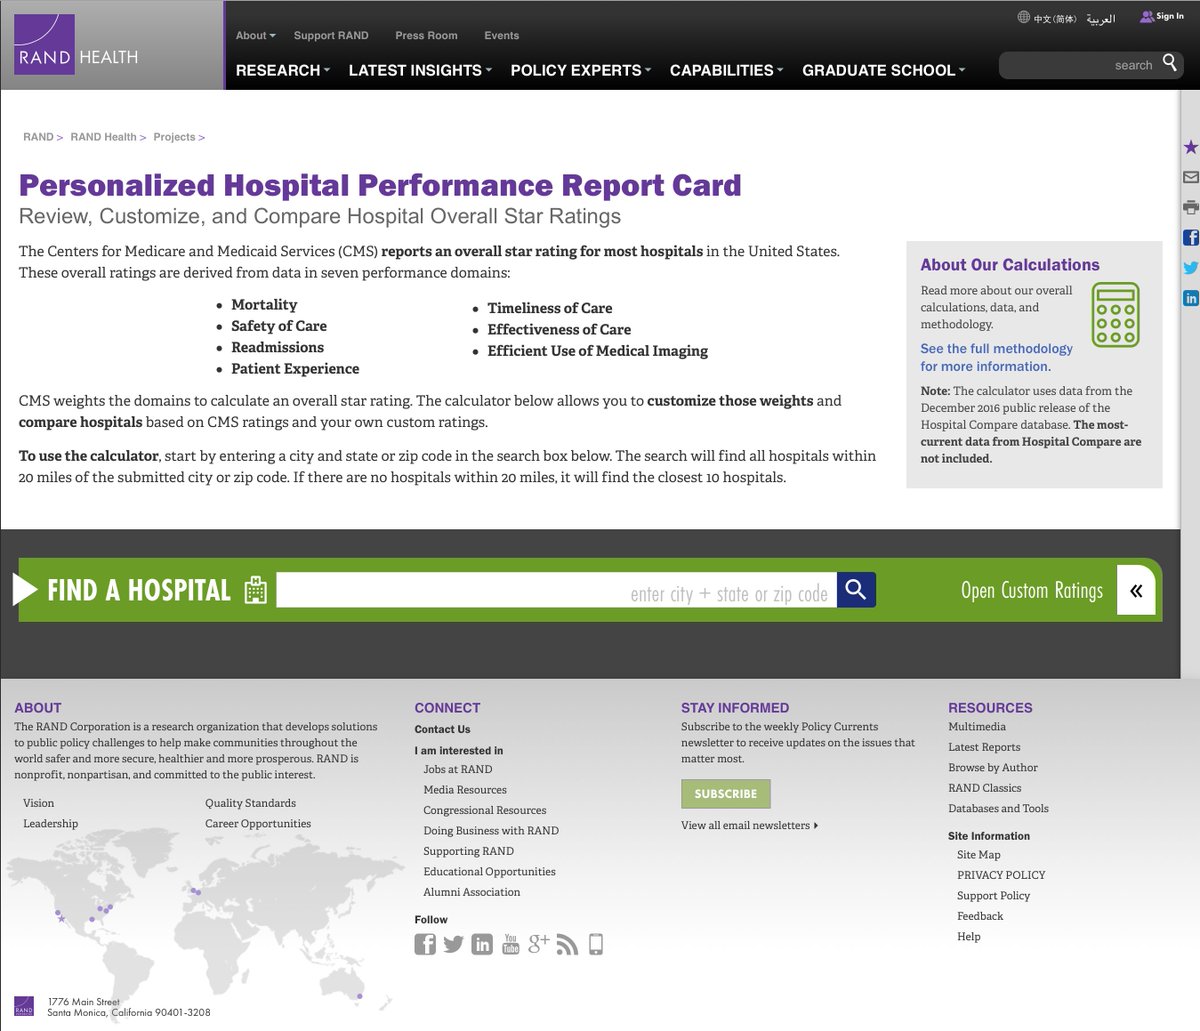Open the Leadership footer link
Image resolution: width=1200 pixels, height=1031 pixels.
[51, 824]
